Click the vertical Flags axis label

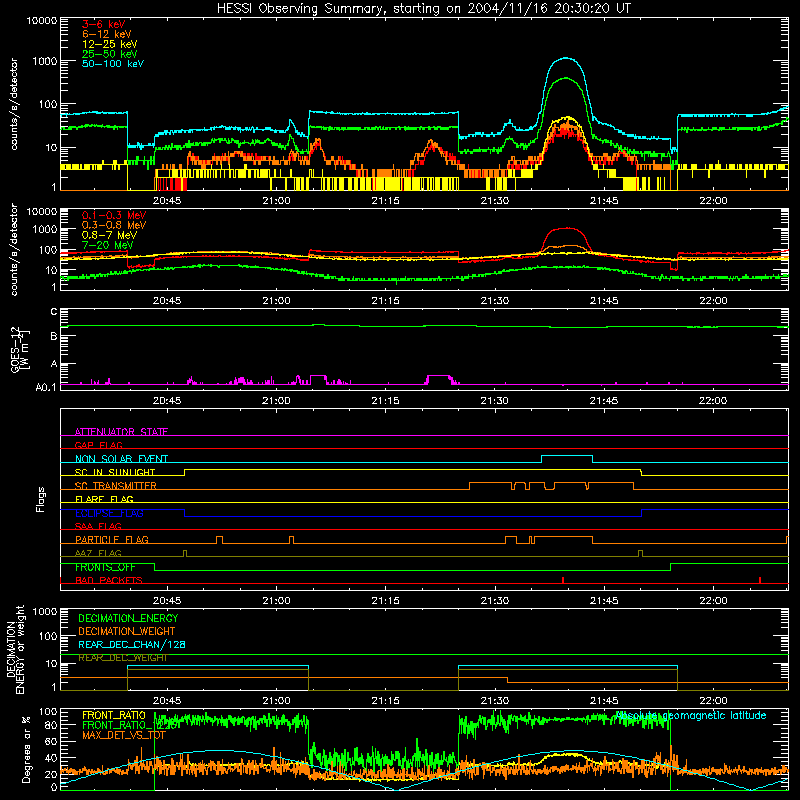pyautogui.click(x=40, y=499)
